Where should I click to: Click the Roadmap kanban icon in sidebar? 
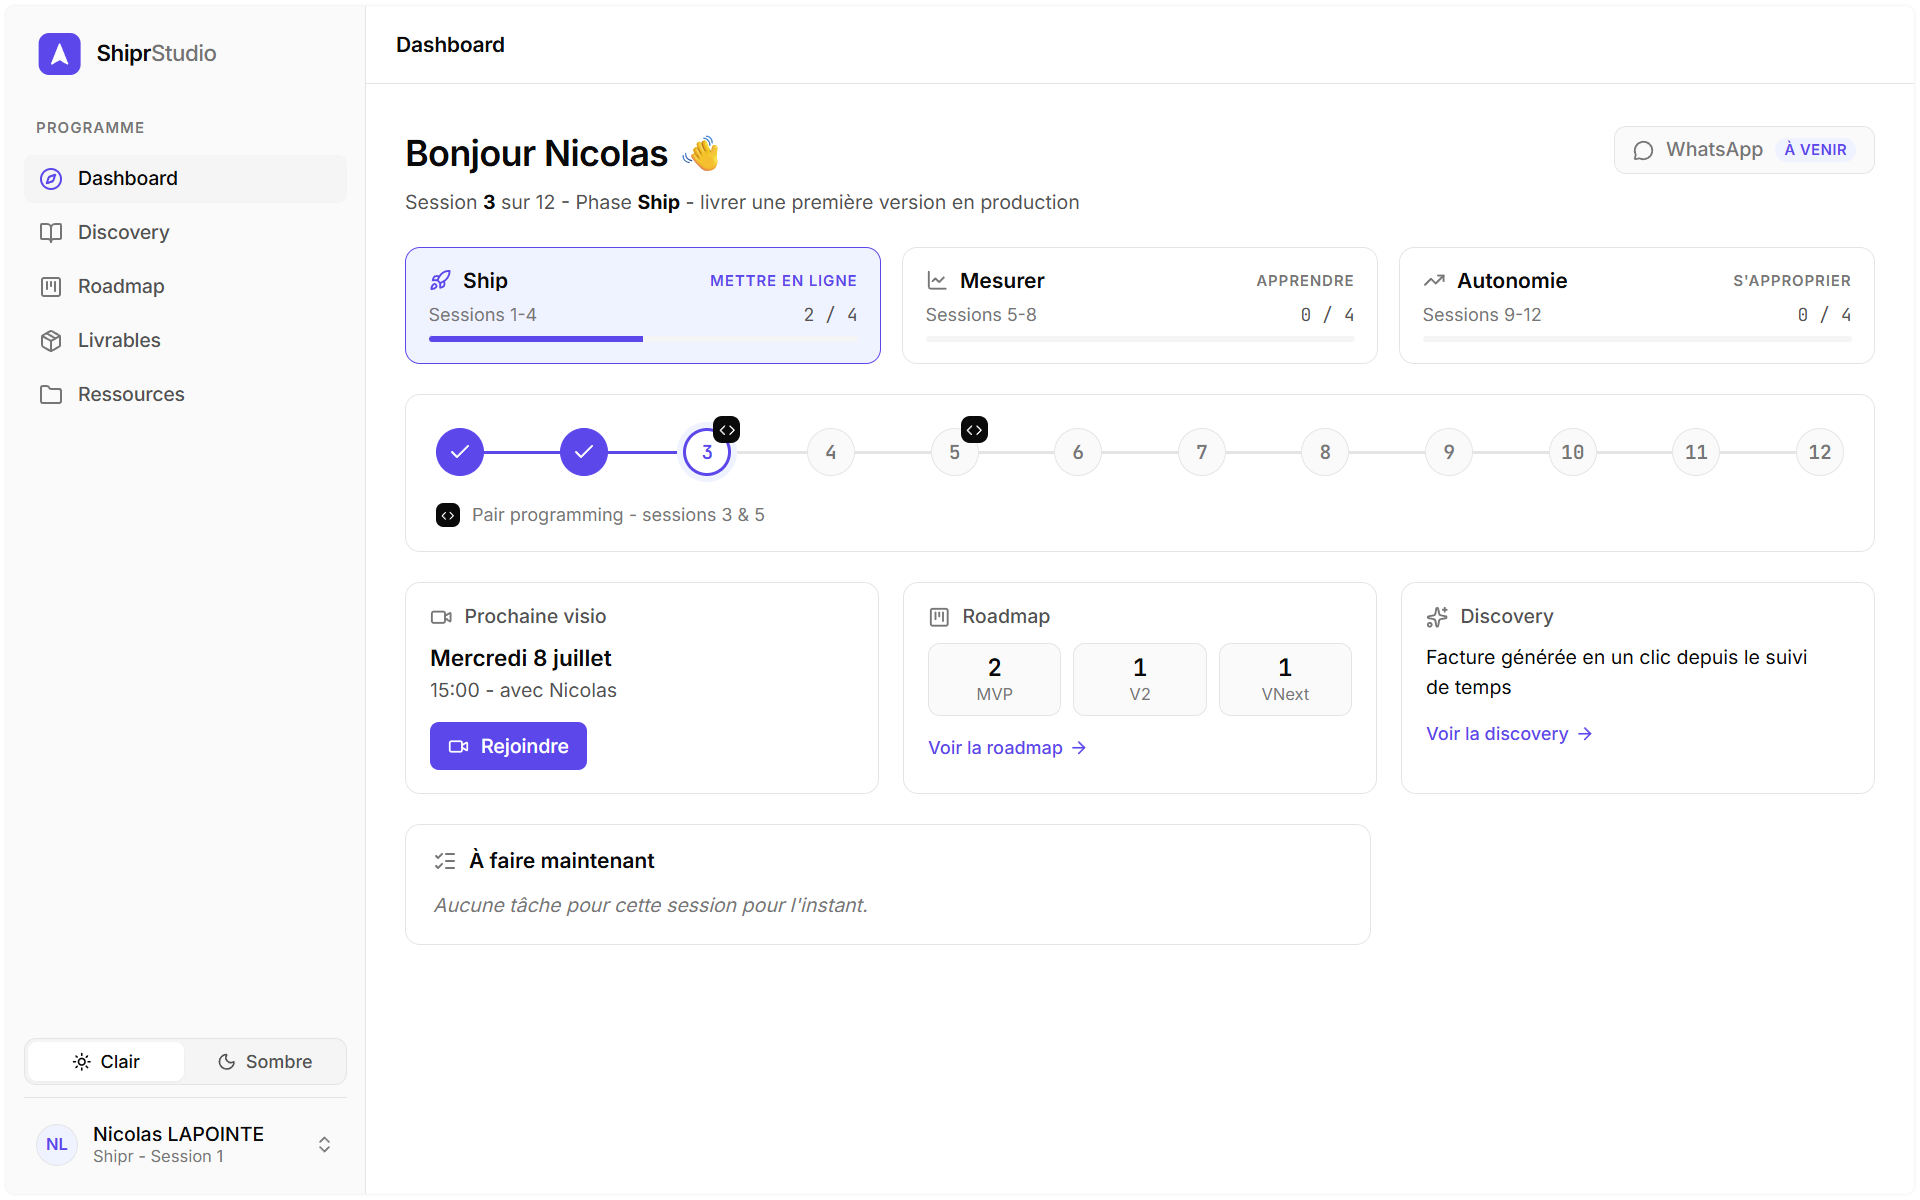(51, 287)
